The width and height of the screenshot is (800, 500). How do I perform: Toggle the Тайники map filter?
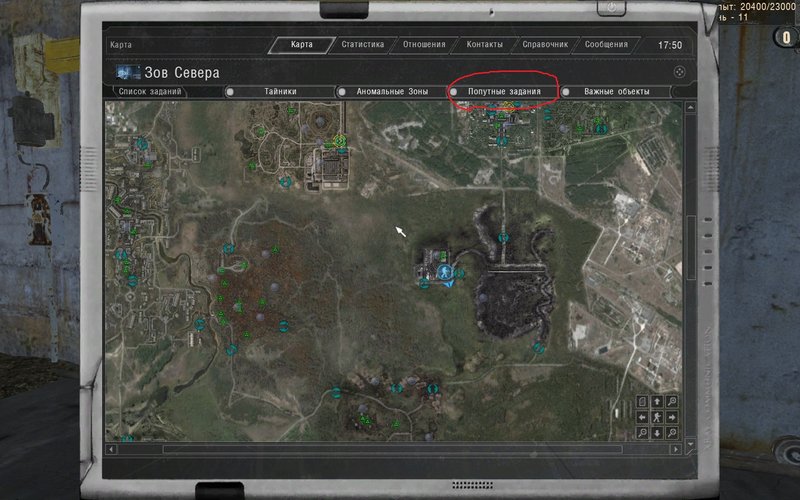[x=280, y=92]
